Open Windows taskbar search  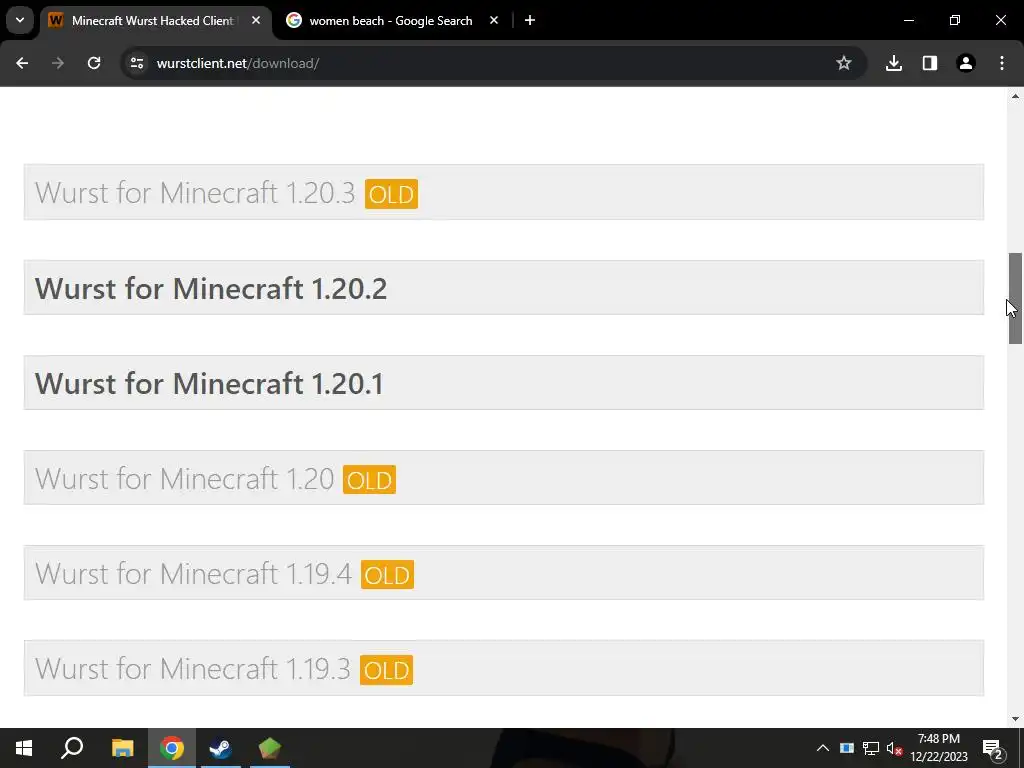(72, 748)
